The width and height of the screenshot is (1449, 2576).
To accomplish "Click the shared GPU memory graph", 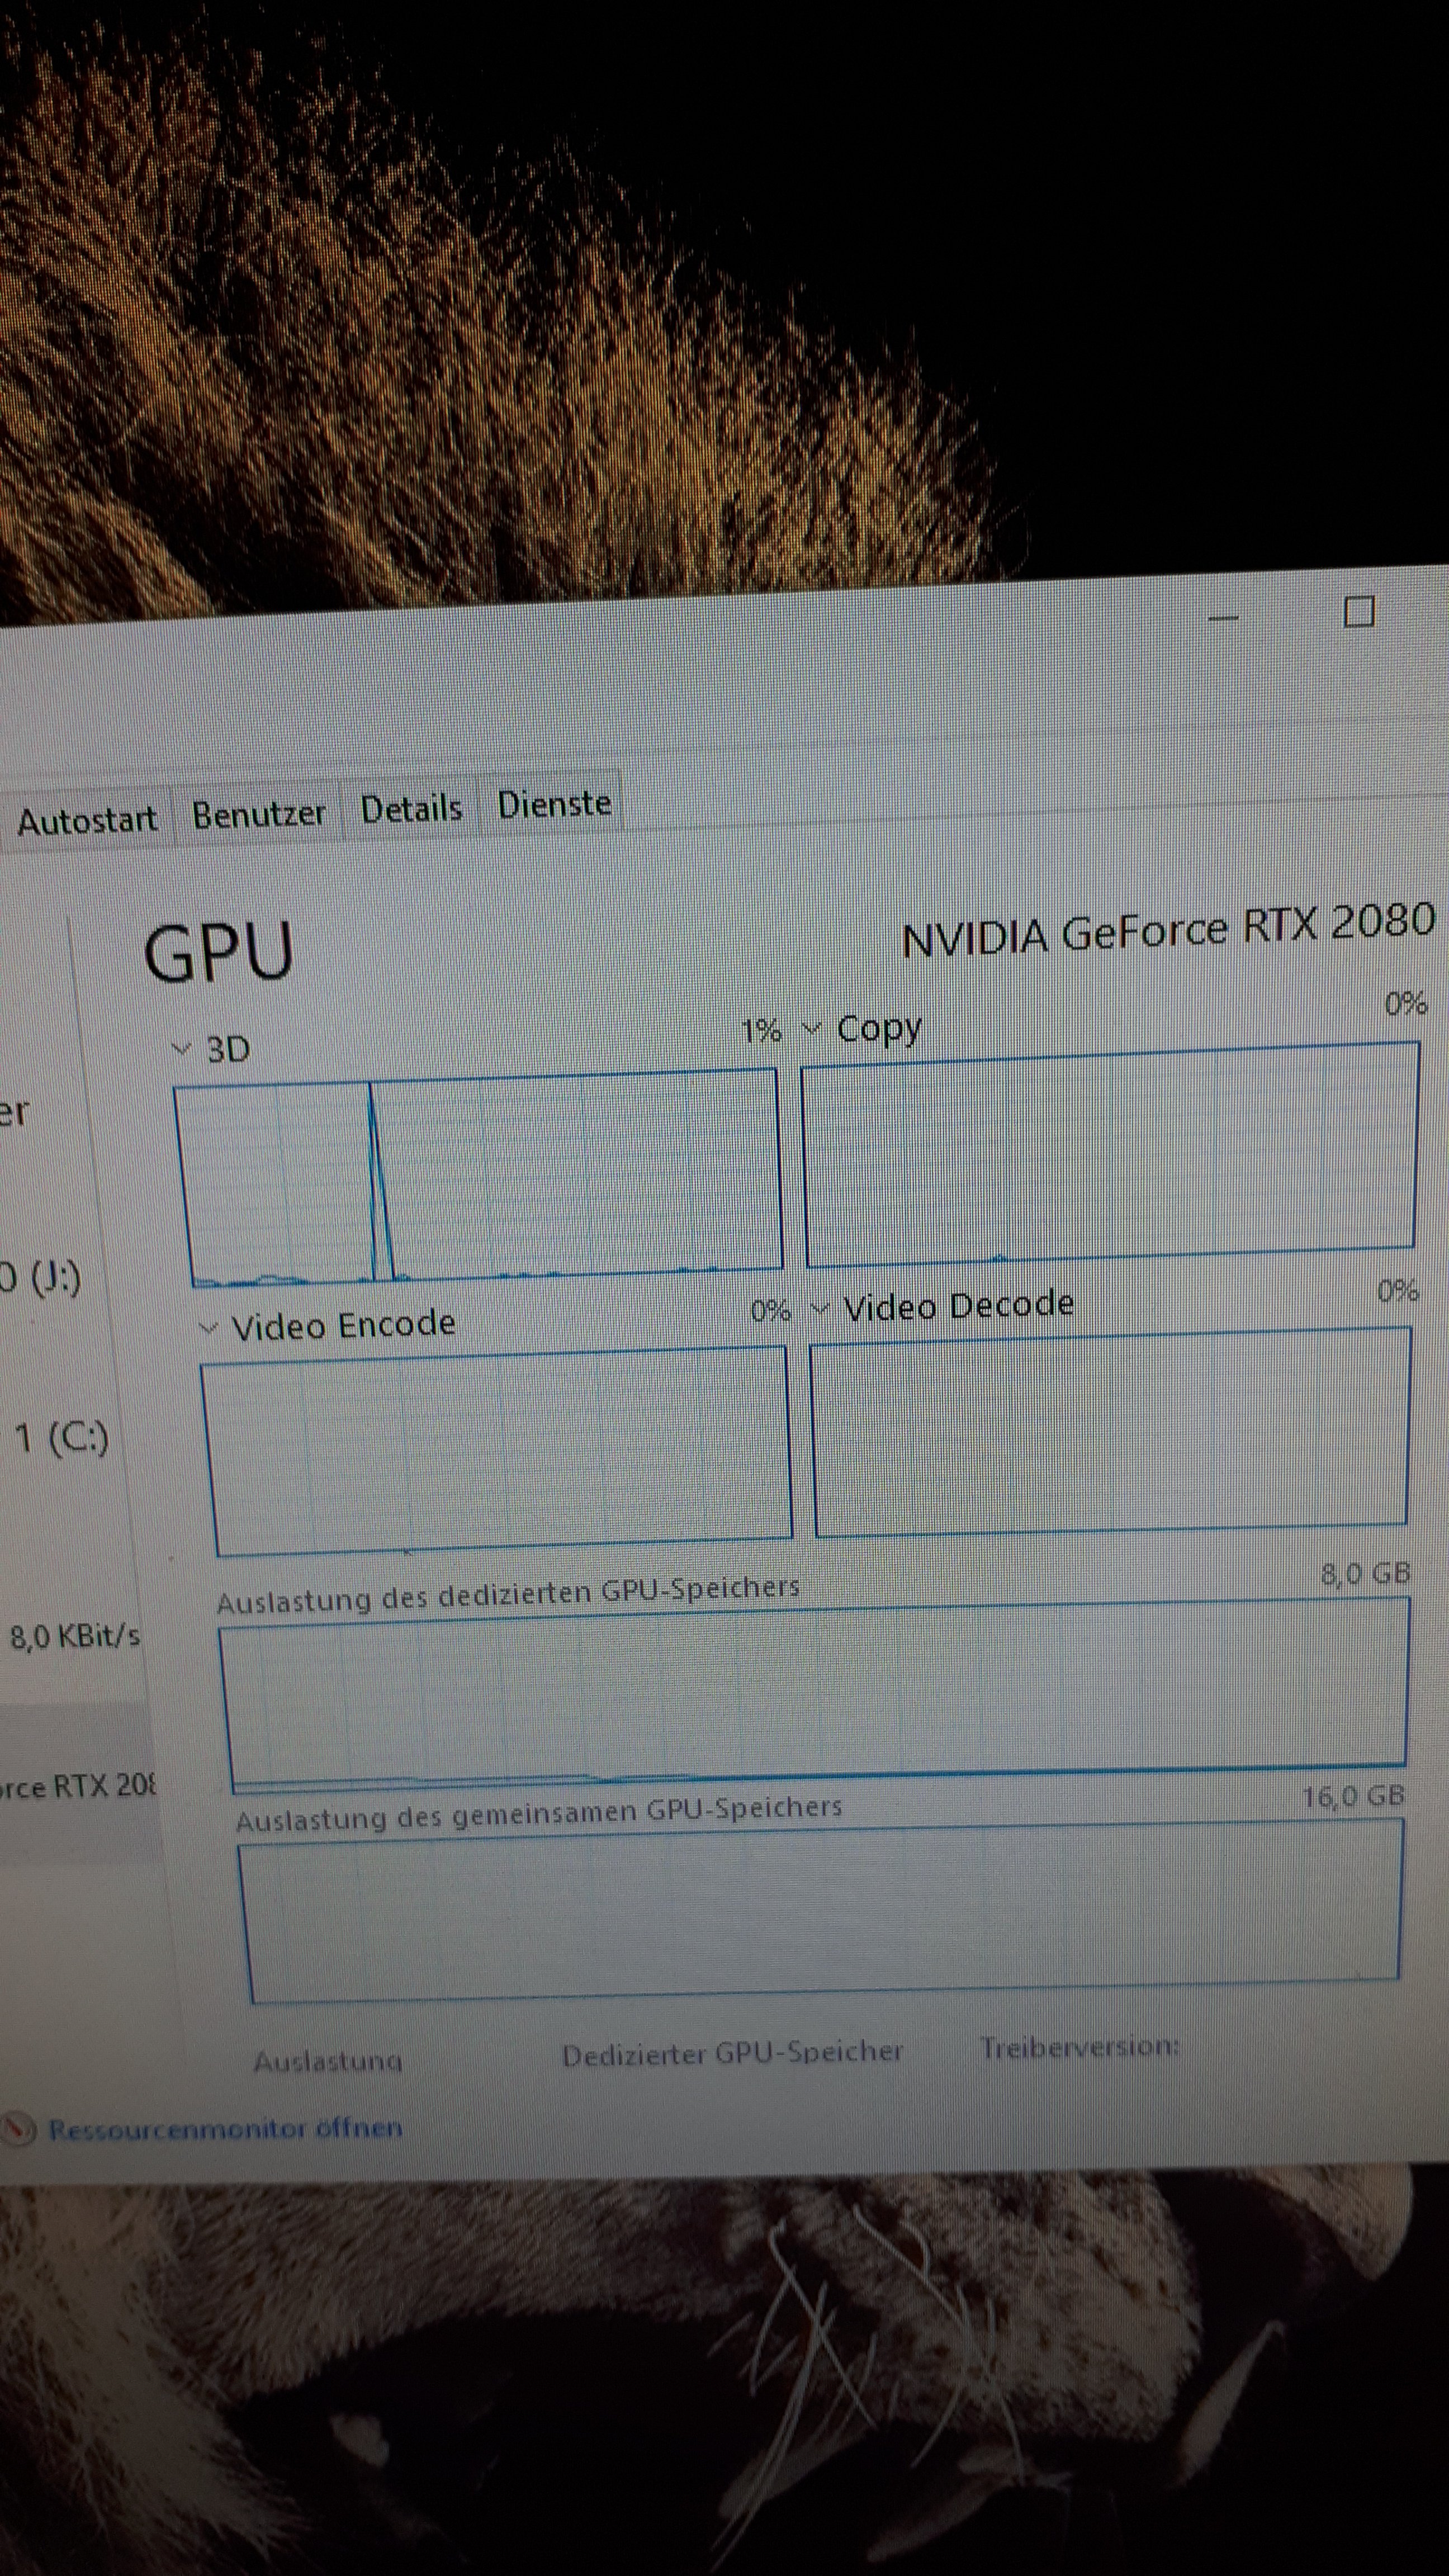I will 820,1912.
